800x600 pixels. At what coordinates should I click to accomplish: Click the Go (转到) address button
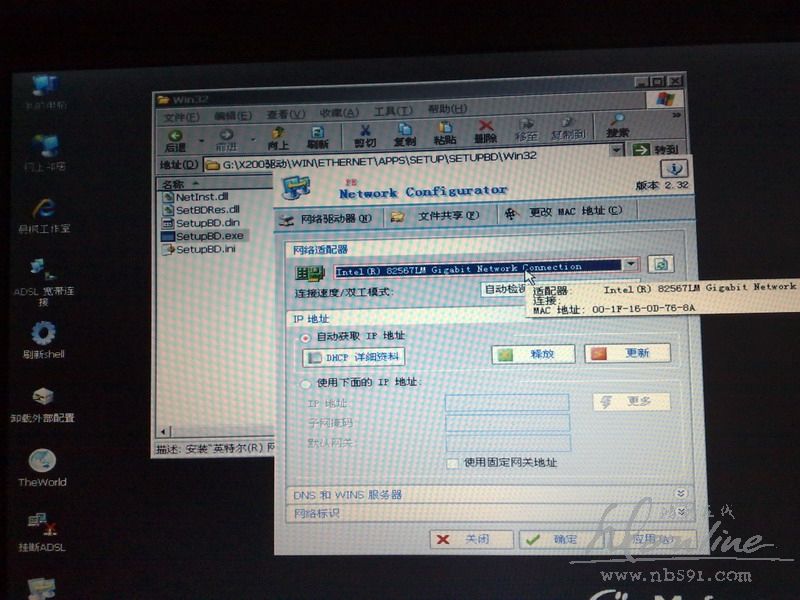(655, 149)
